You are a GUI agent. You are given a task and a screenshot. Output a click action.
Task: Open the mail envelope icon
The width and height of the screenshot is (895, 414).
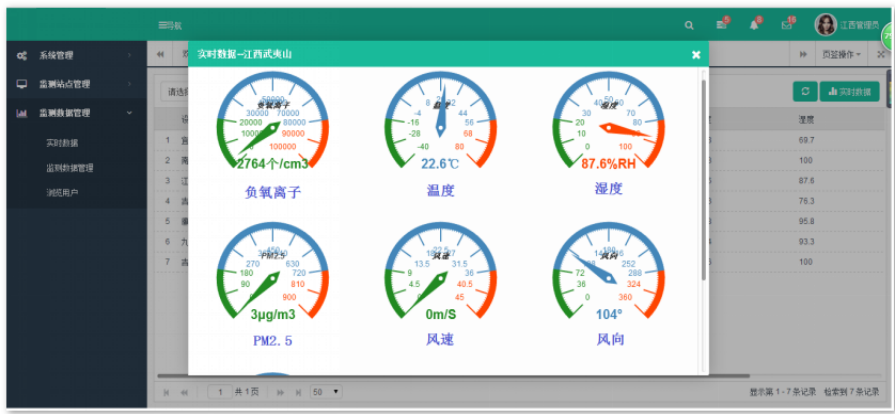click(787, 25)
